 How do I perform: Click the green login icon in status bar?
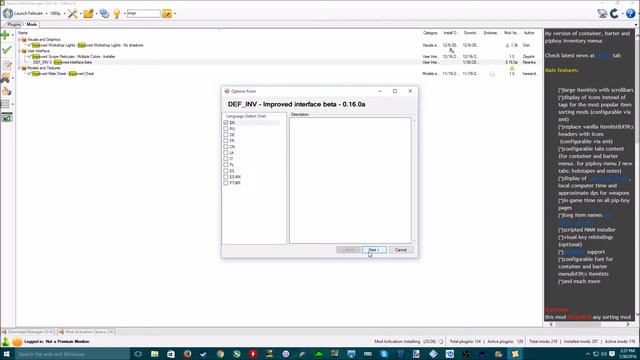(6, 342)
